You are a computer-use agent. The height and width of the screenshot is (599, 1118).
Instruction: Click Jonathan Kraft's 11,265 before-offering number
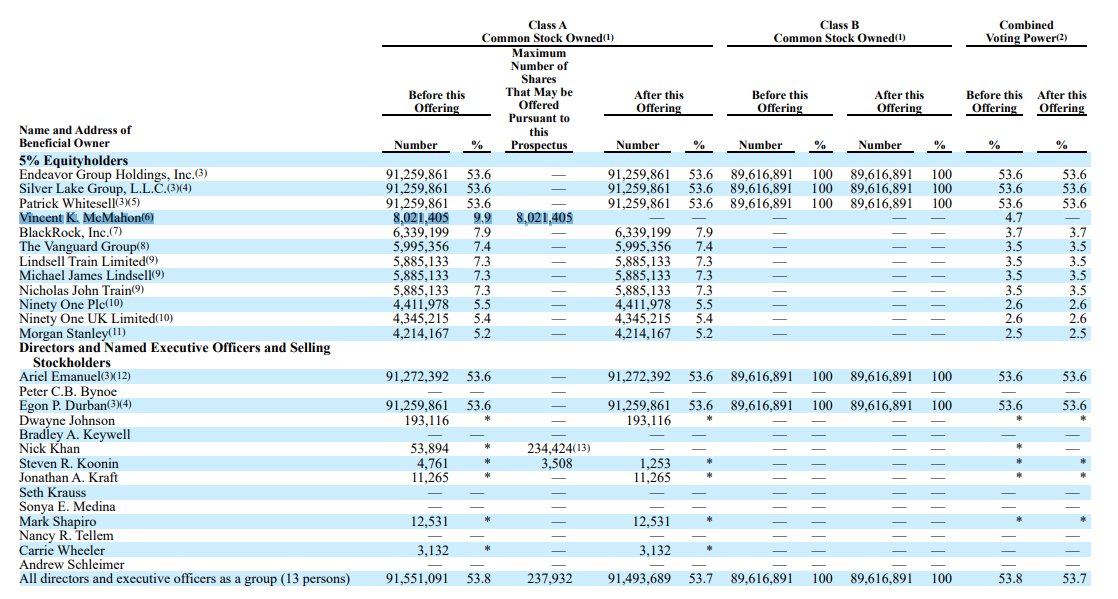pos(430,478)
